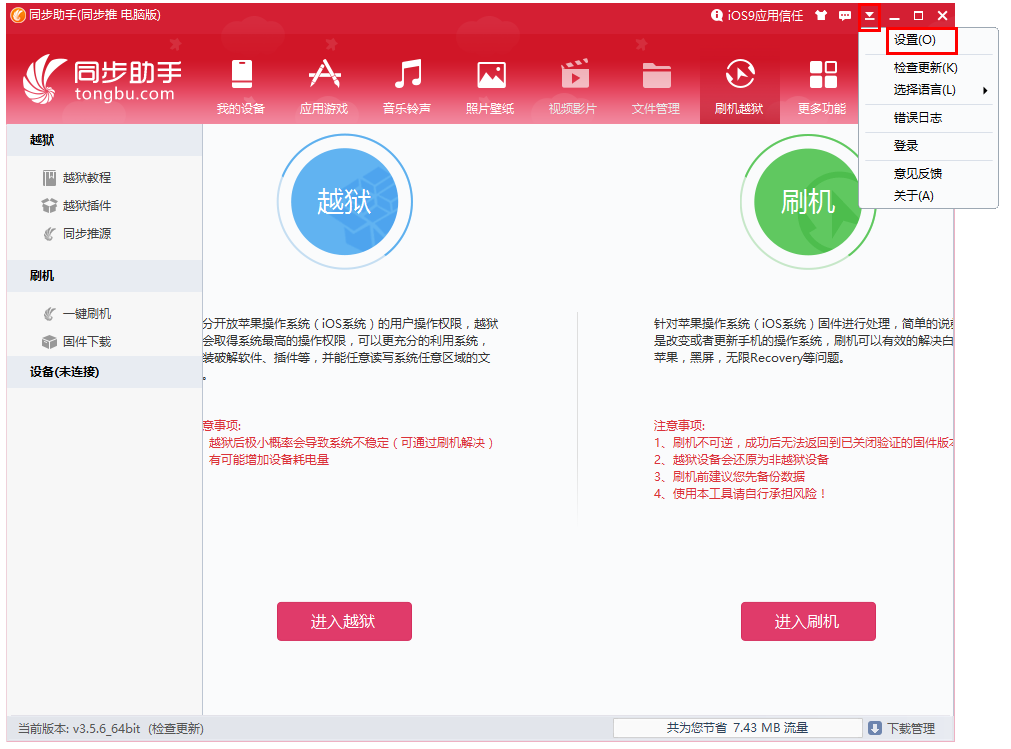Open the 选择语言(L) submenu

point(926,90)
